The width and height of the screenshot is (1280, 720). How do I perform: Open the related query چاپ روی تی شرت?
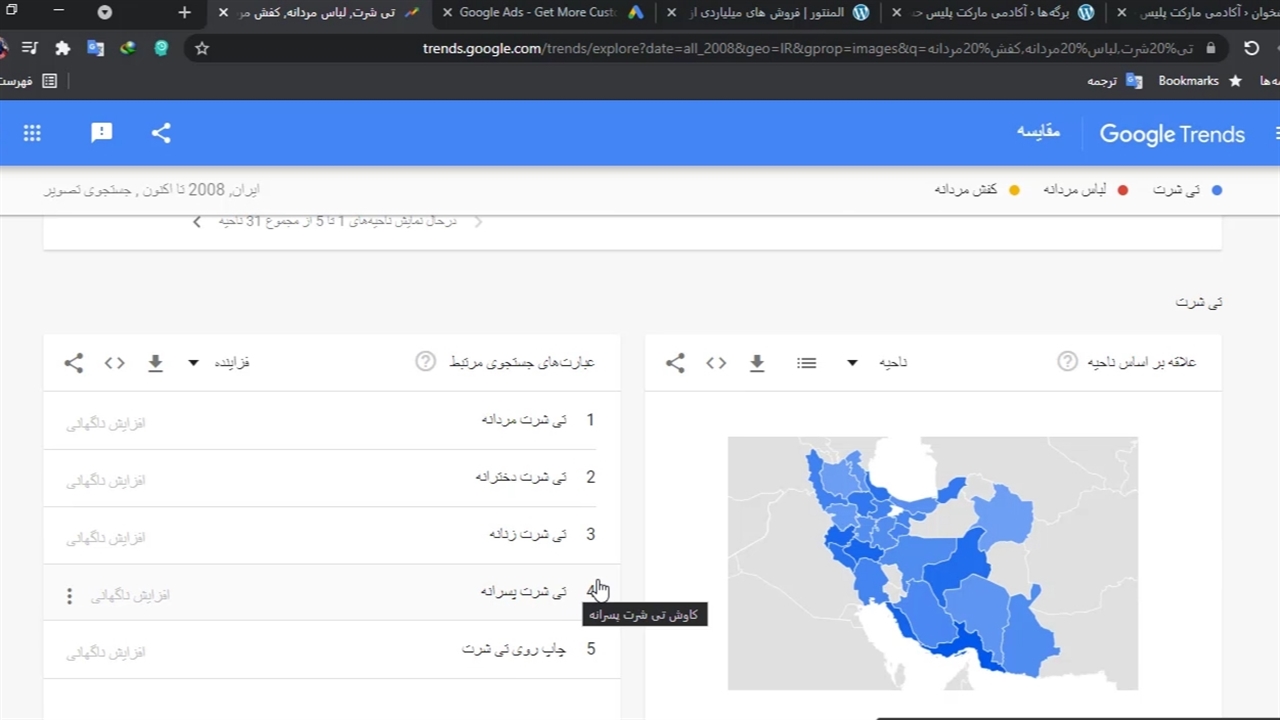(x=514, y=649)
